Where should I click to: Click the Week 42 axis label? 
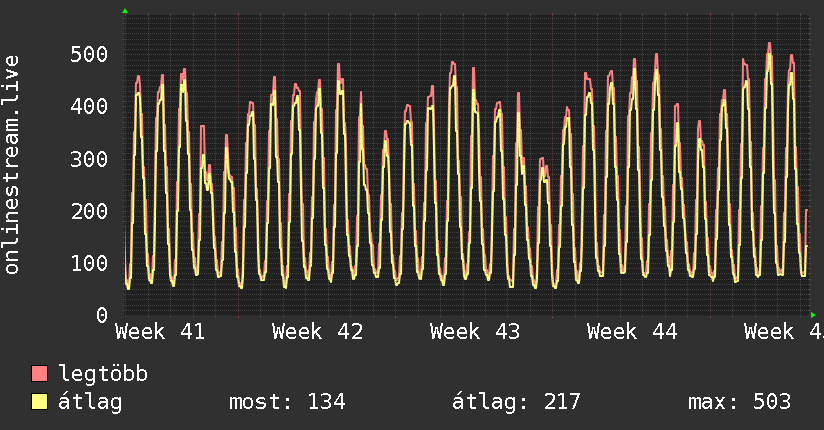pos(317,332)
